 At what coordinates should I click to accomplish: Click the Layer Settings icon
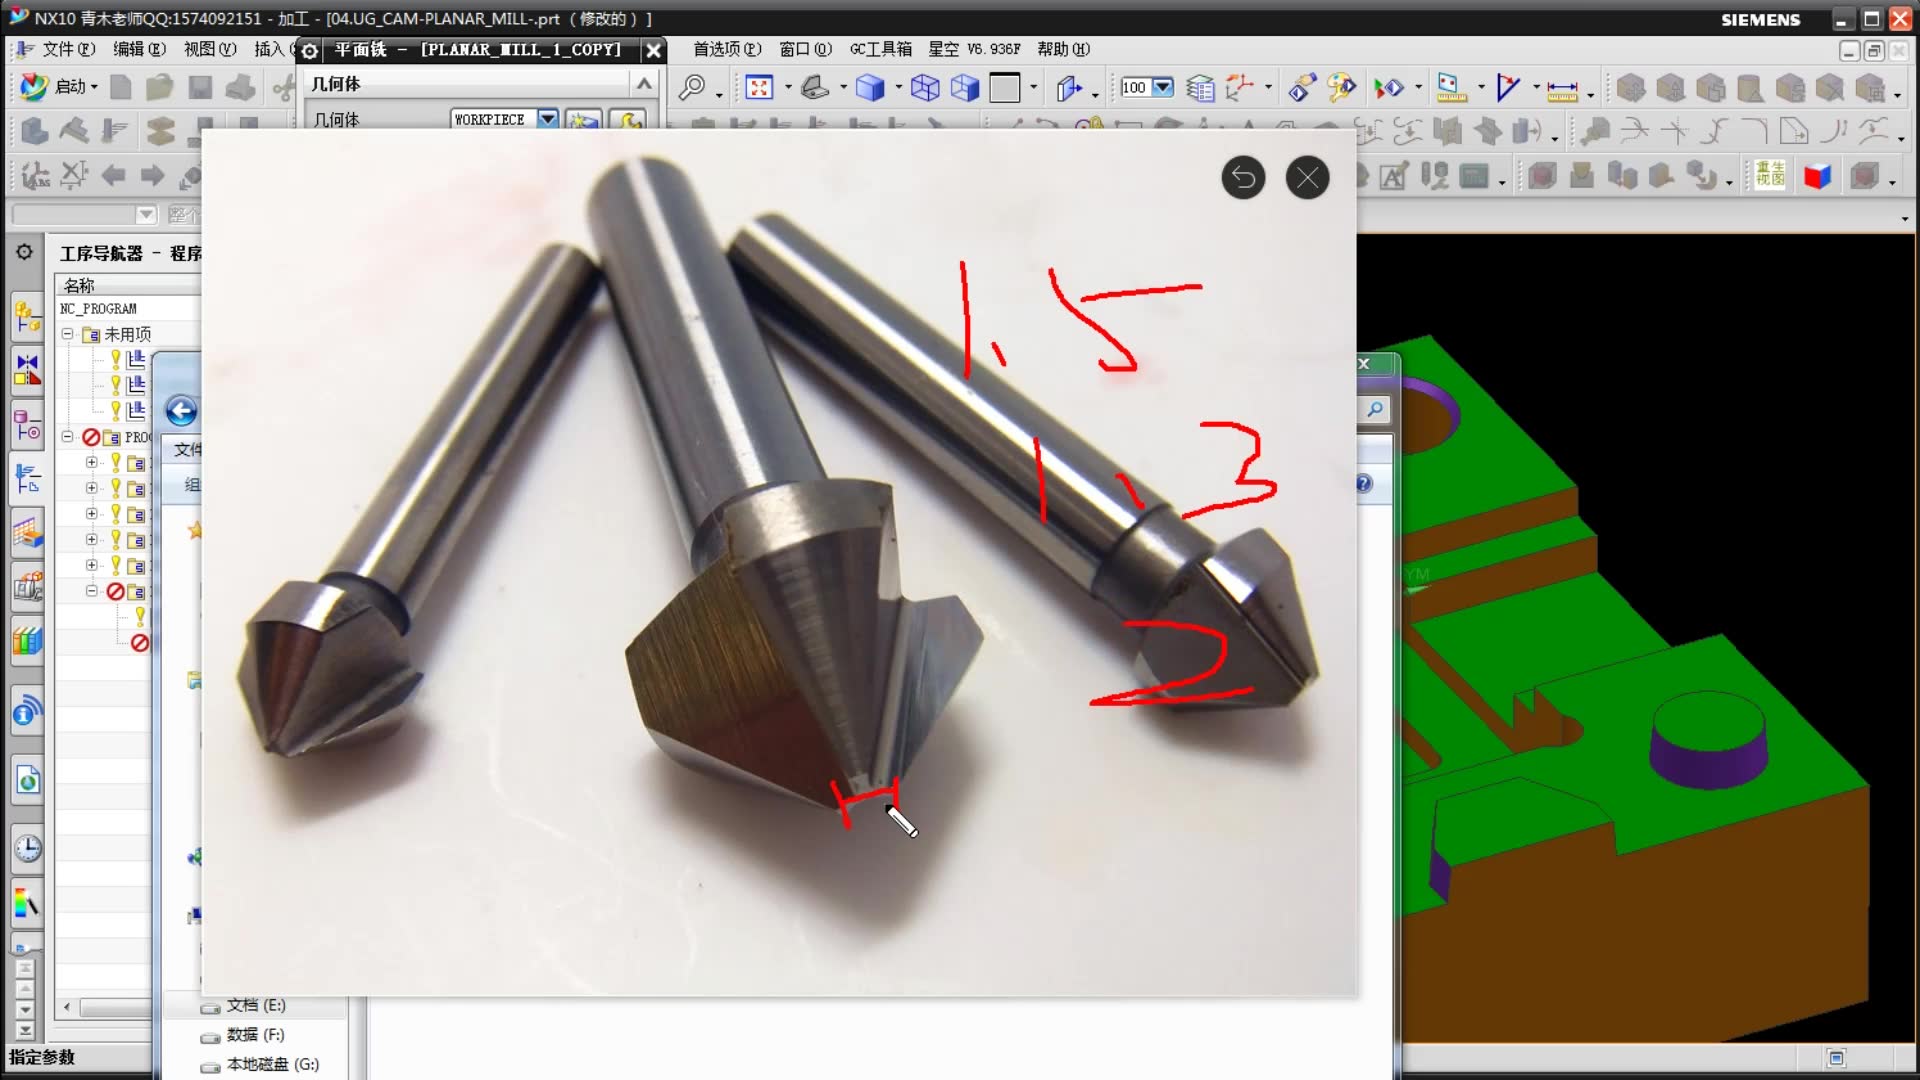[x=1199, y=89]
